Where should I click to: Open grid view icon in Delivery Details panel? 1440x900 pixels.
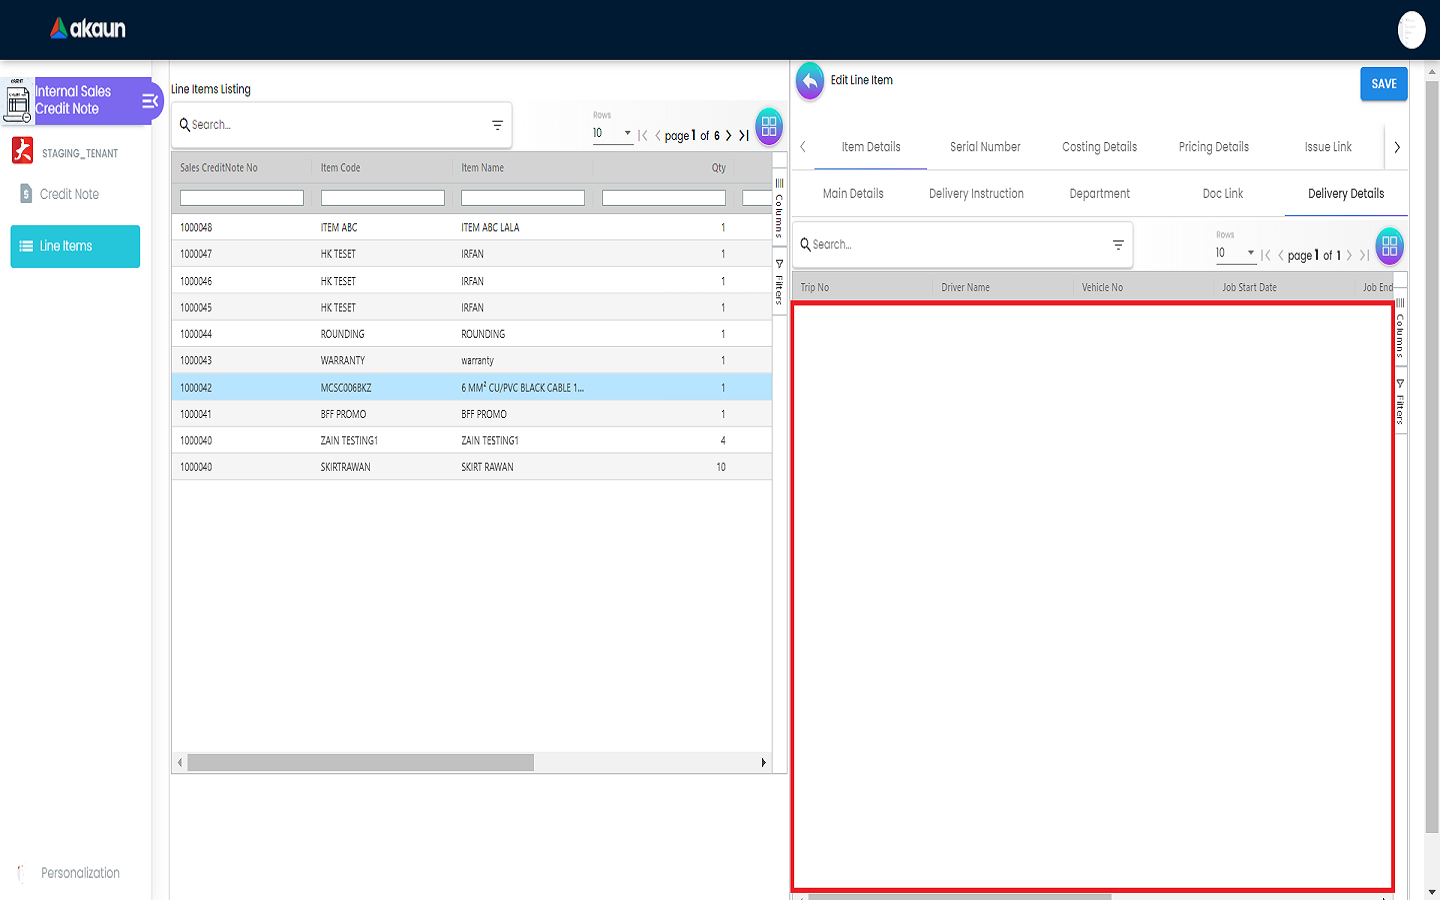[x=1389, y=246]
